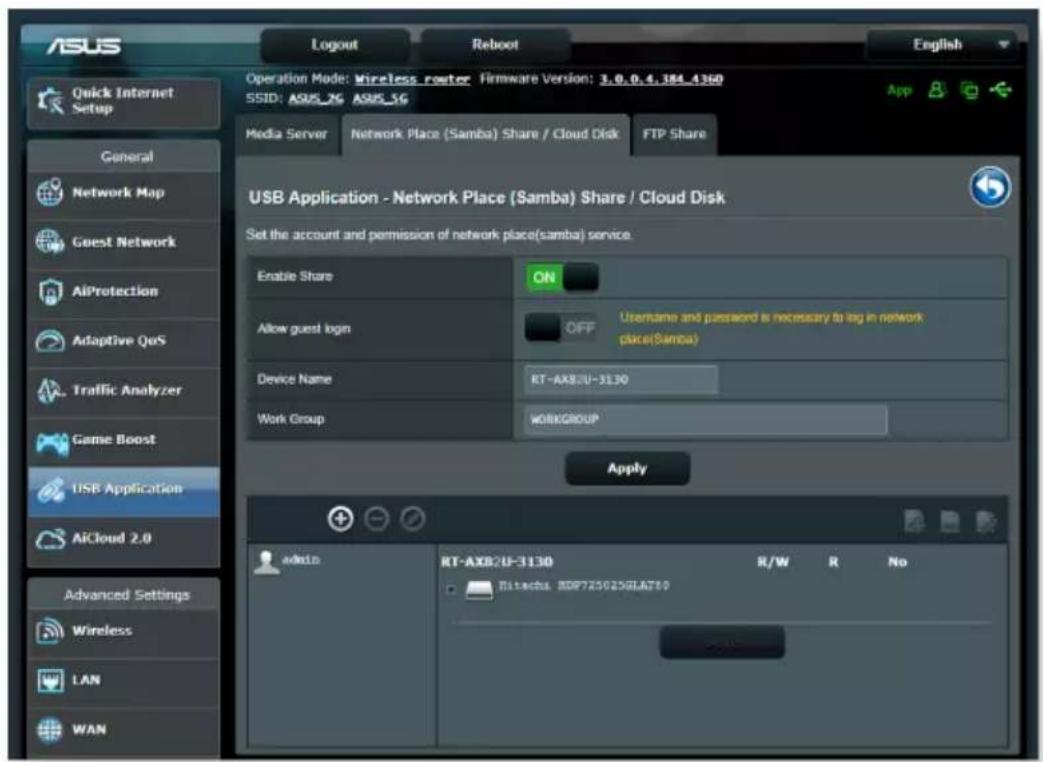Switch to Media Server tab
This screenshot has height=762, width=1043.
[x=287, y=134]
